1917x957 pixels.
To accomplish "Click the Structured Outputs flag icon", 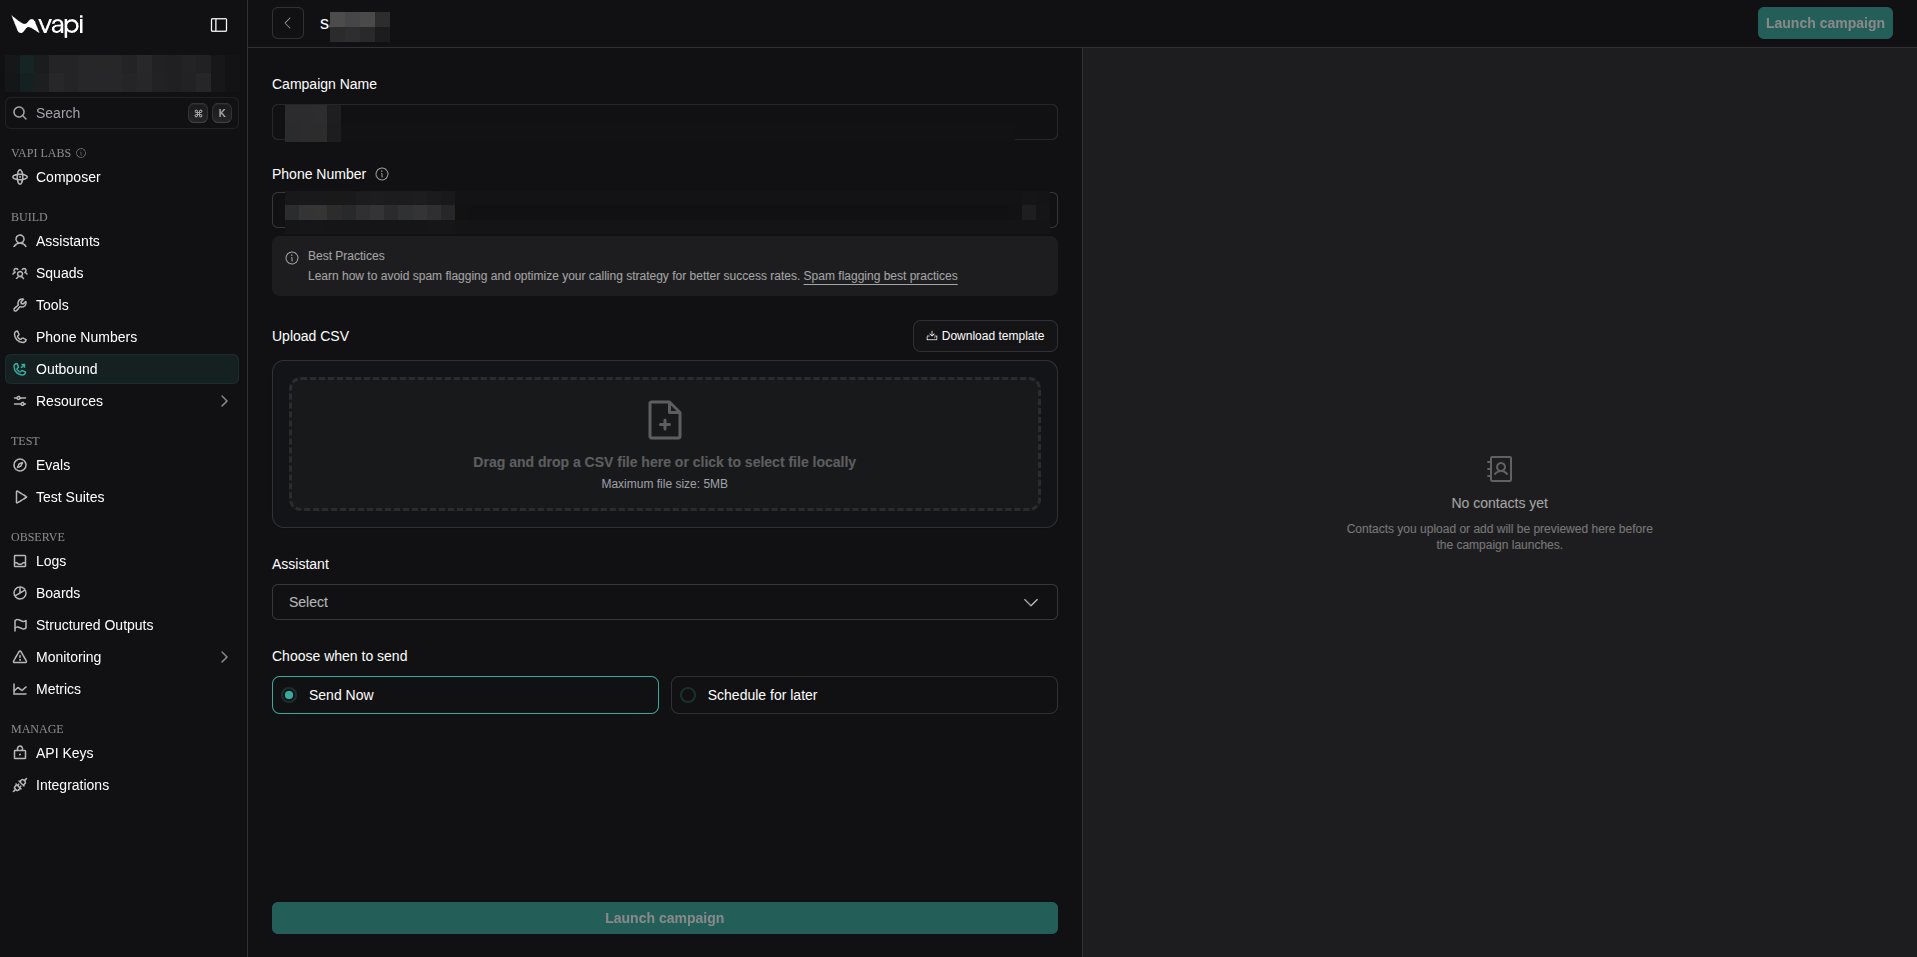I will [x=20, y=625].
